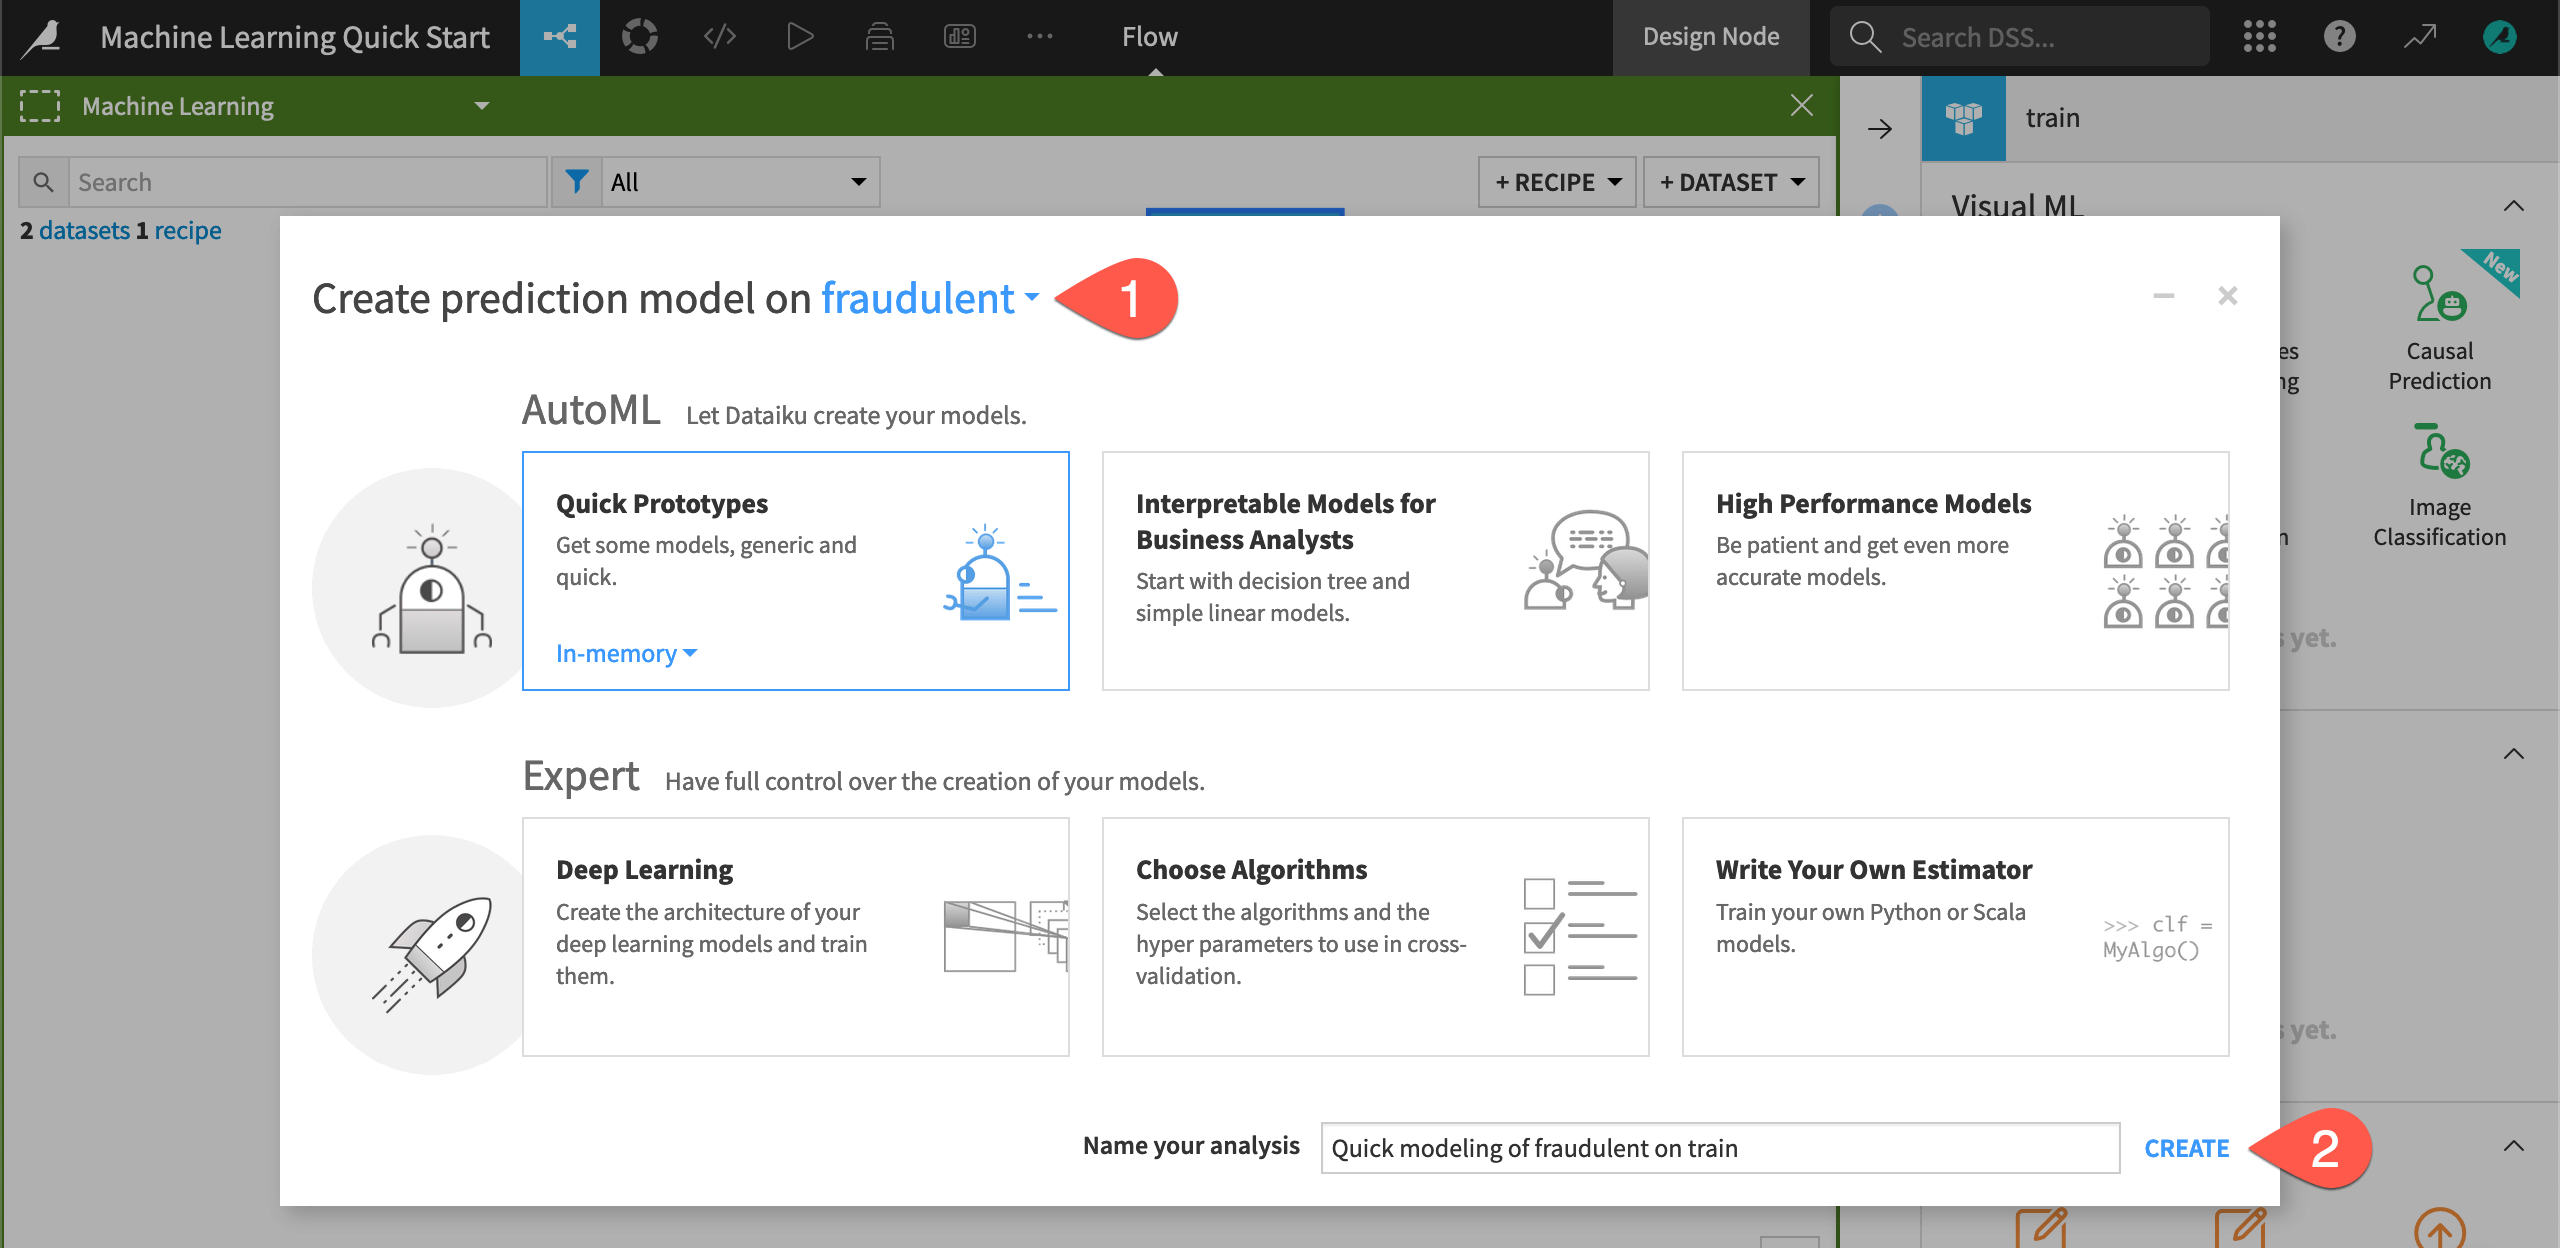The width and height of the screenshot is (2560, 1248).
Task: Collapse the second right panel section
Action: (x=2514, y=754)
